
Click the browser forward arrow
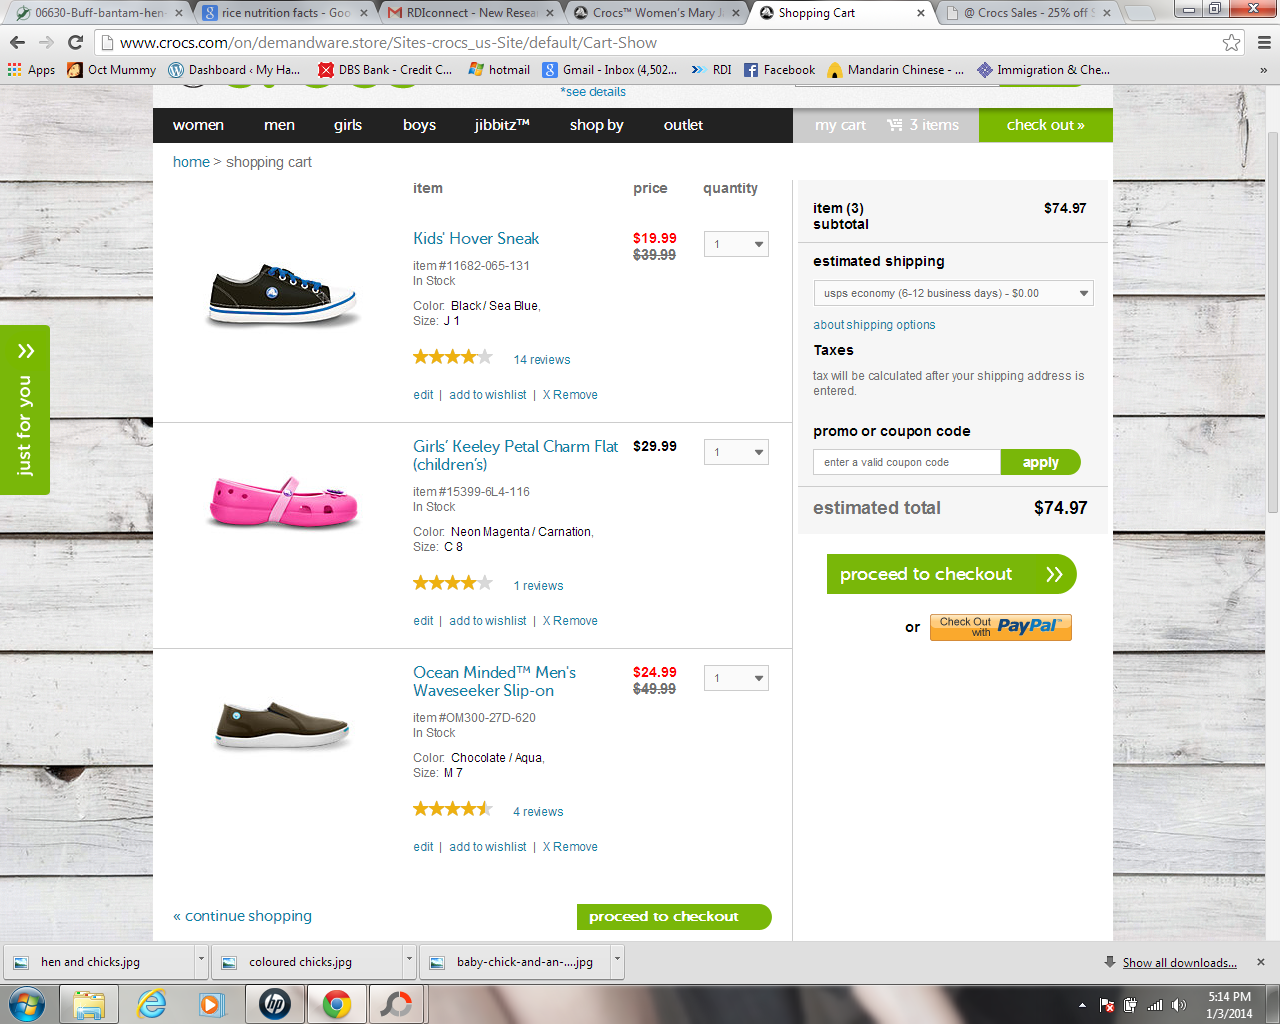point(46,42)
